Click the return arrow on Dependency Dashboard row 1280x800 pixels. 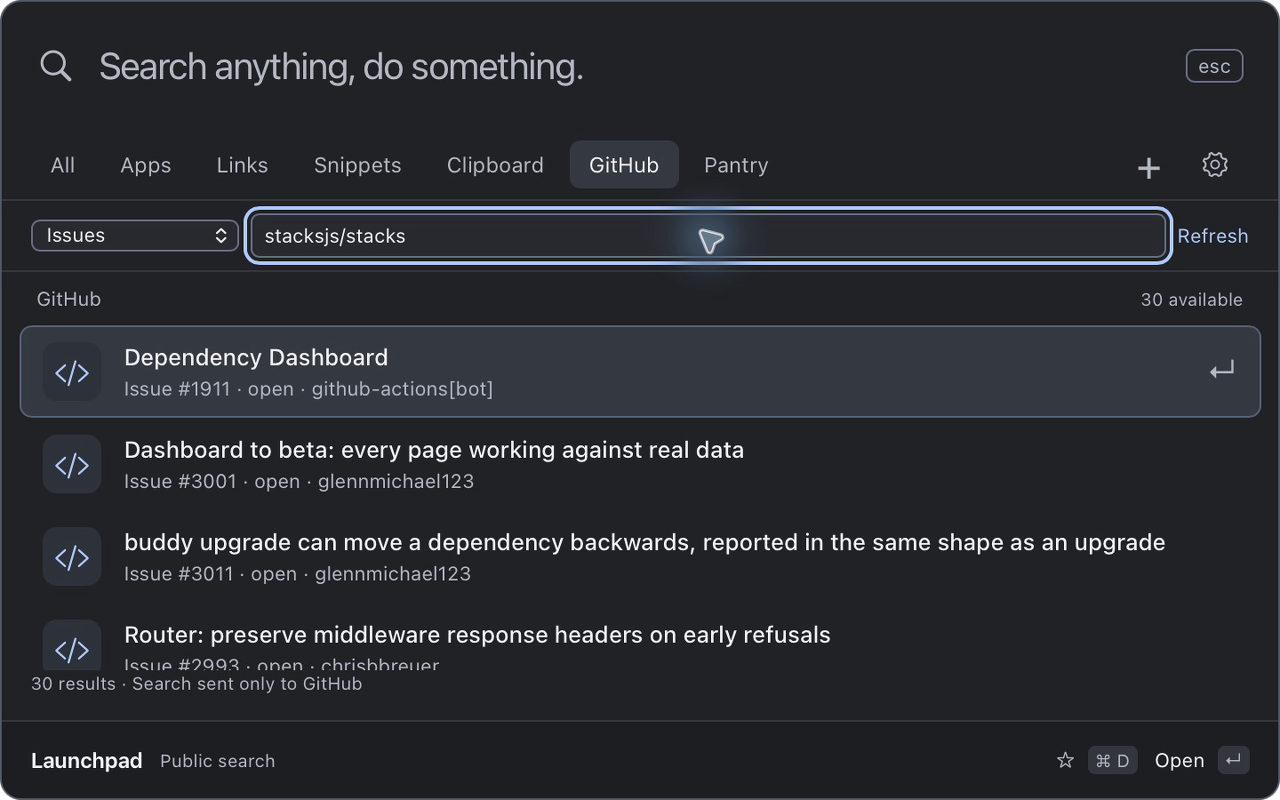point(1221,371)
